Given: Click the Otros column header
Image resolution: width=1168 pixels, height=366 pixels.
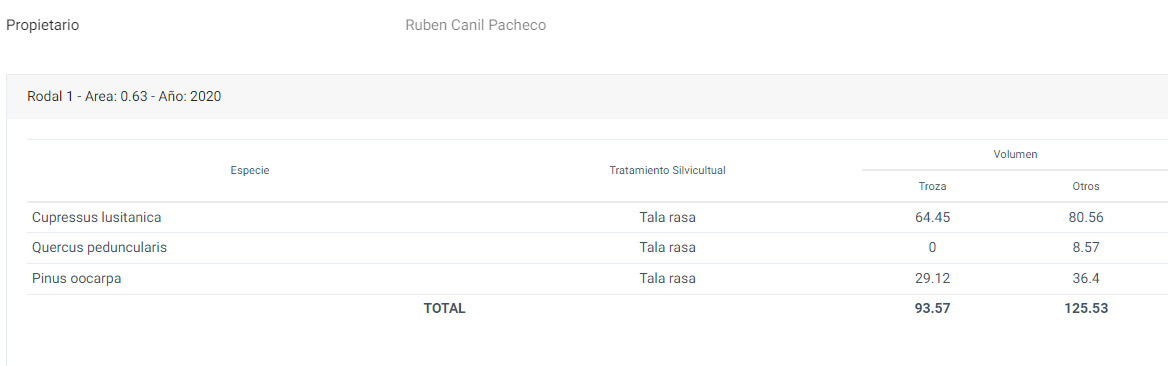Looking at the screenshot, I should click(x=1085, y=186).
